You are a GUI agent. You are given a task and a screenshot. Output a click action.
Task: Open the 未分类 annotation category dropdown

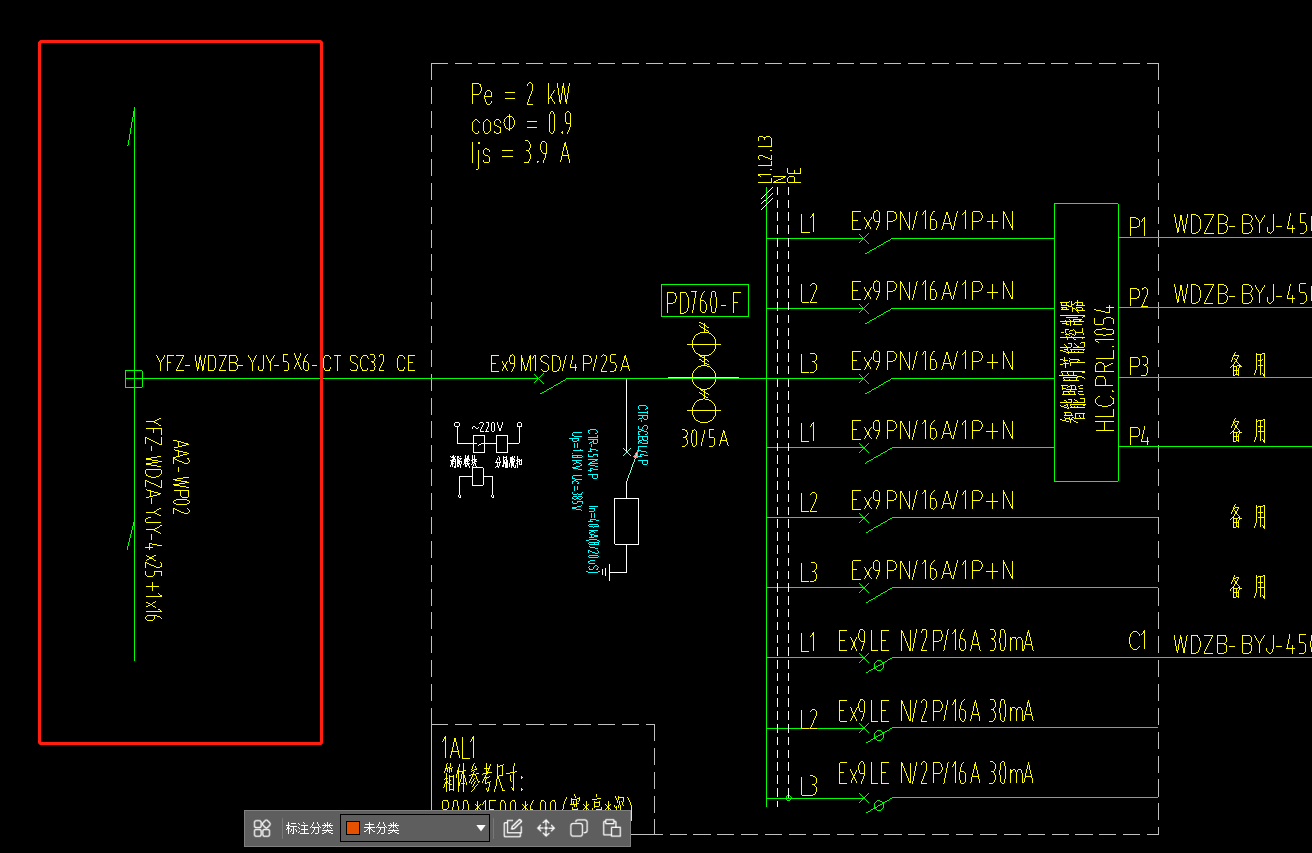point(415,828)
